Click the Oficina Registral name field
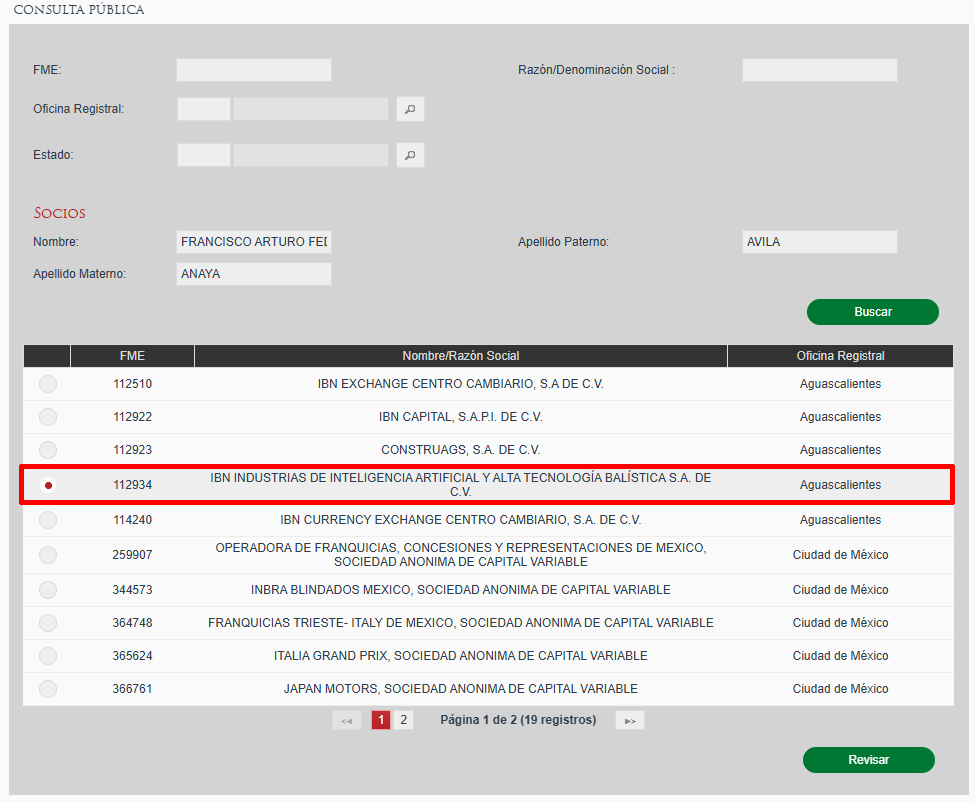Viewport: 975px width, 802px height. 311,109
